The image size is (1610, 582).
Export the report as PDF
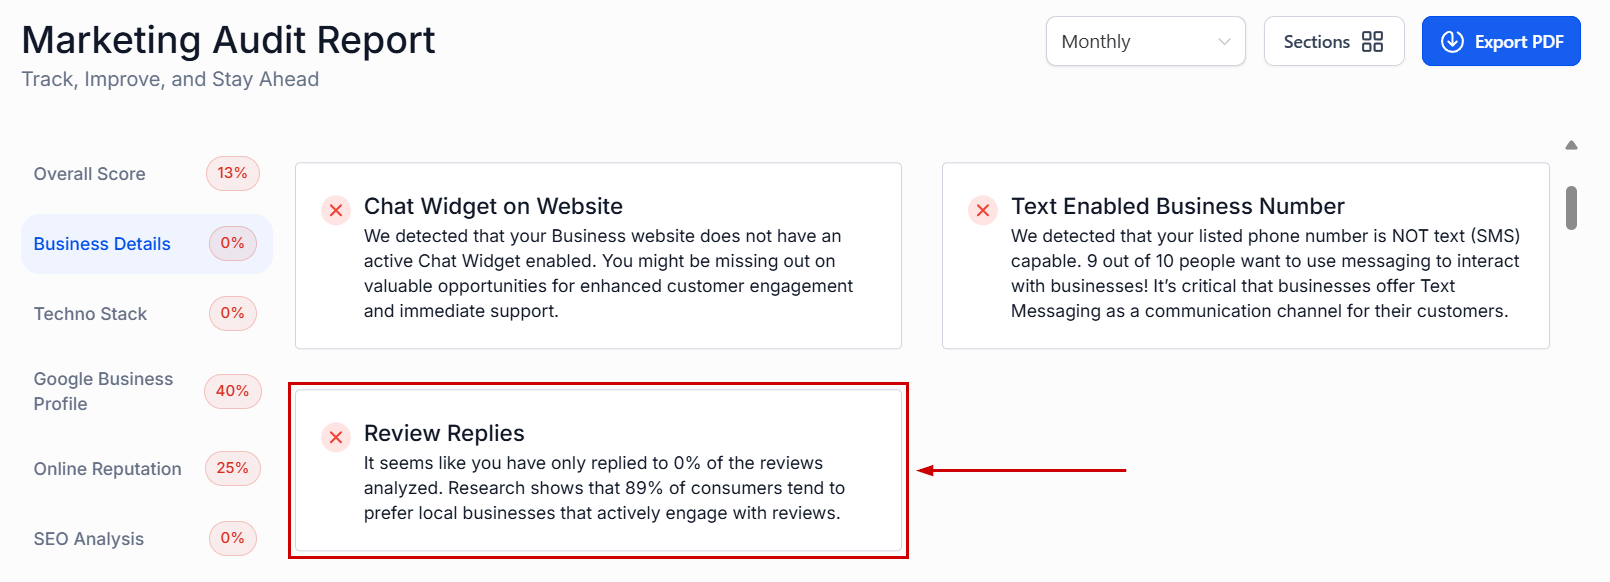tap(1501, 42)
